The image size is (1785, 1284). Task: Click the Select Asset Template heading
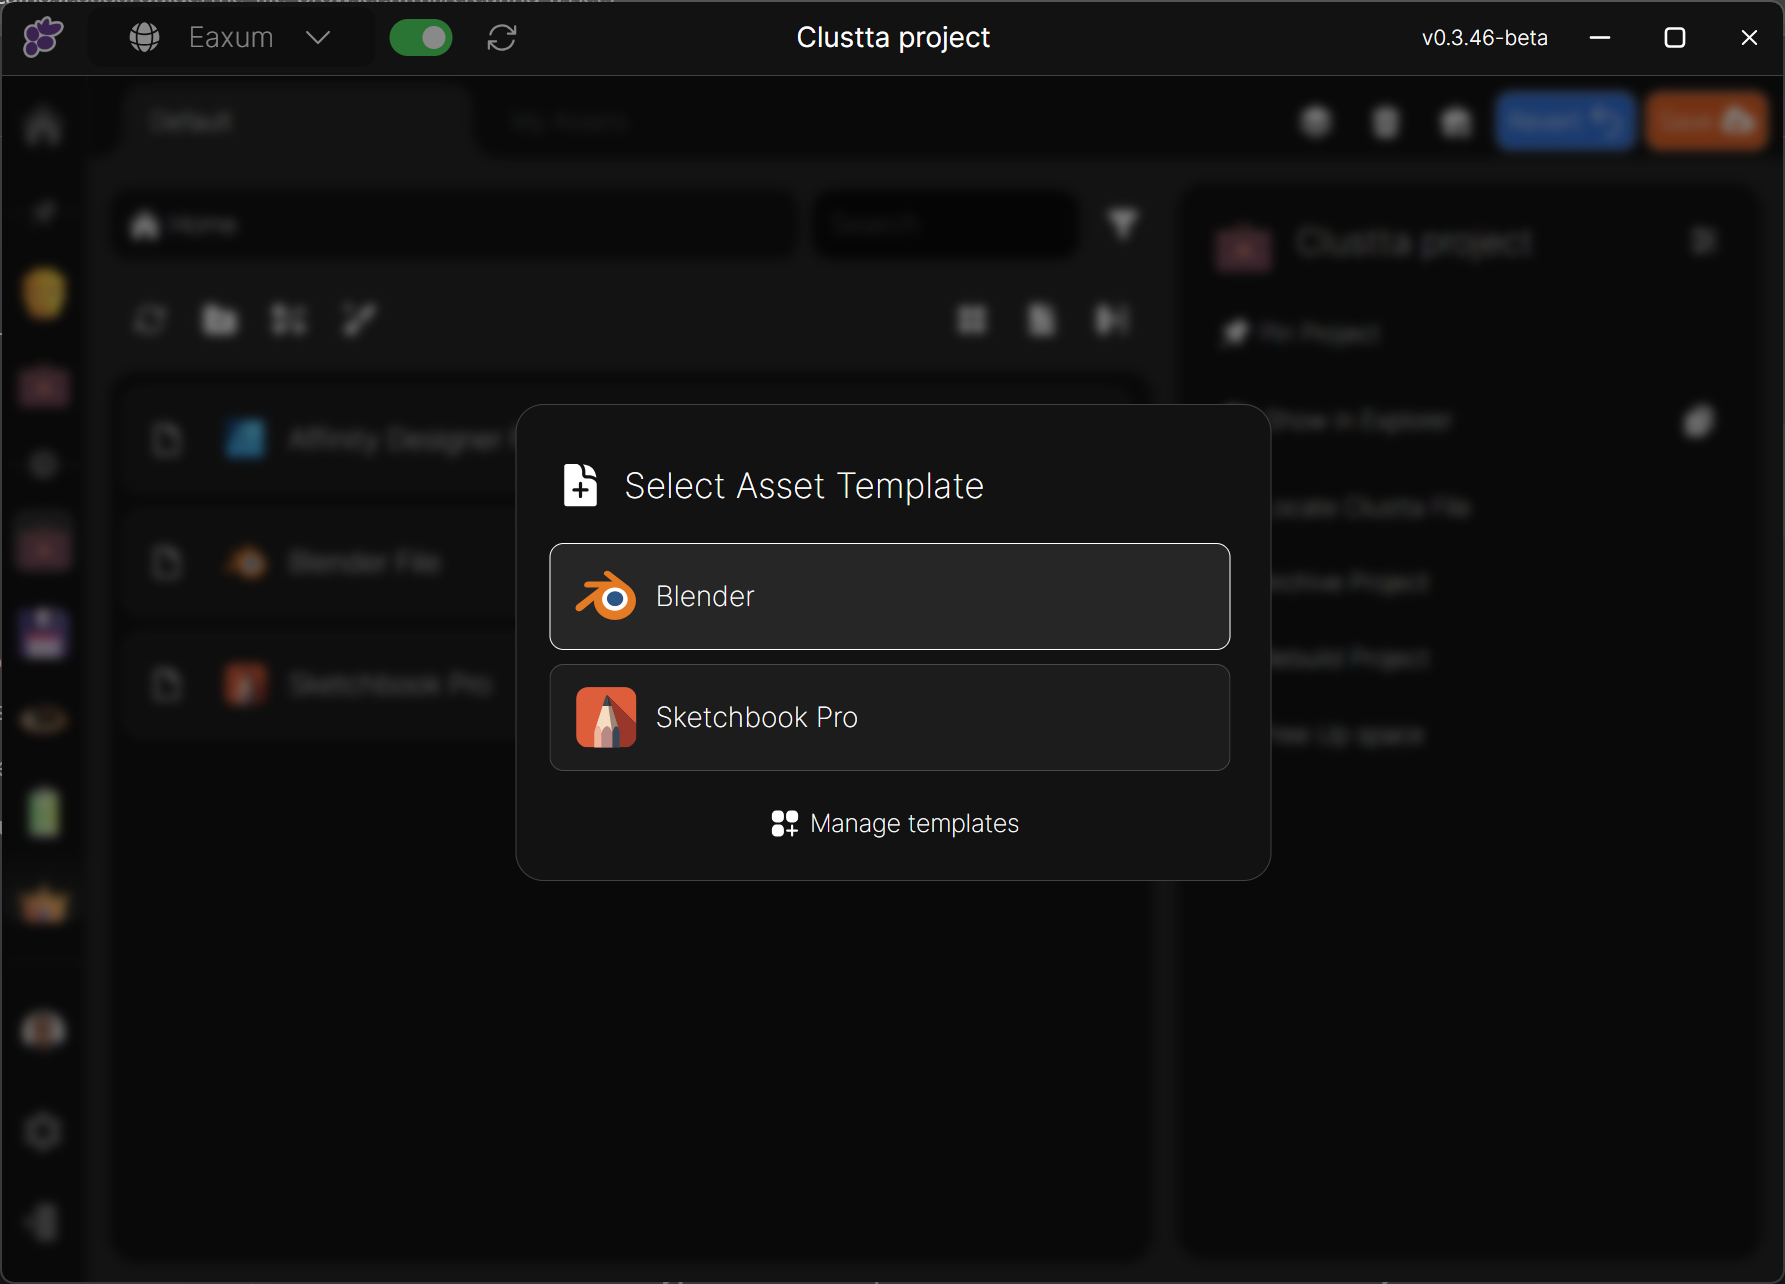pyautogui.click(x=804, y=486)
